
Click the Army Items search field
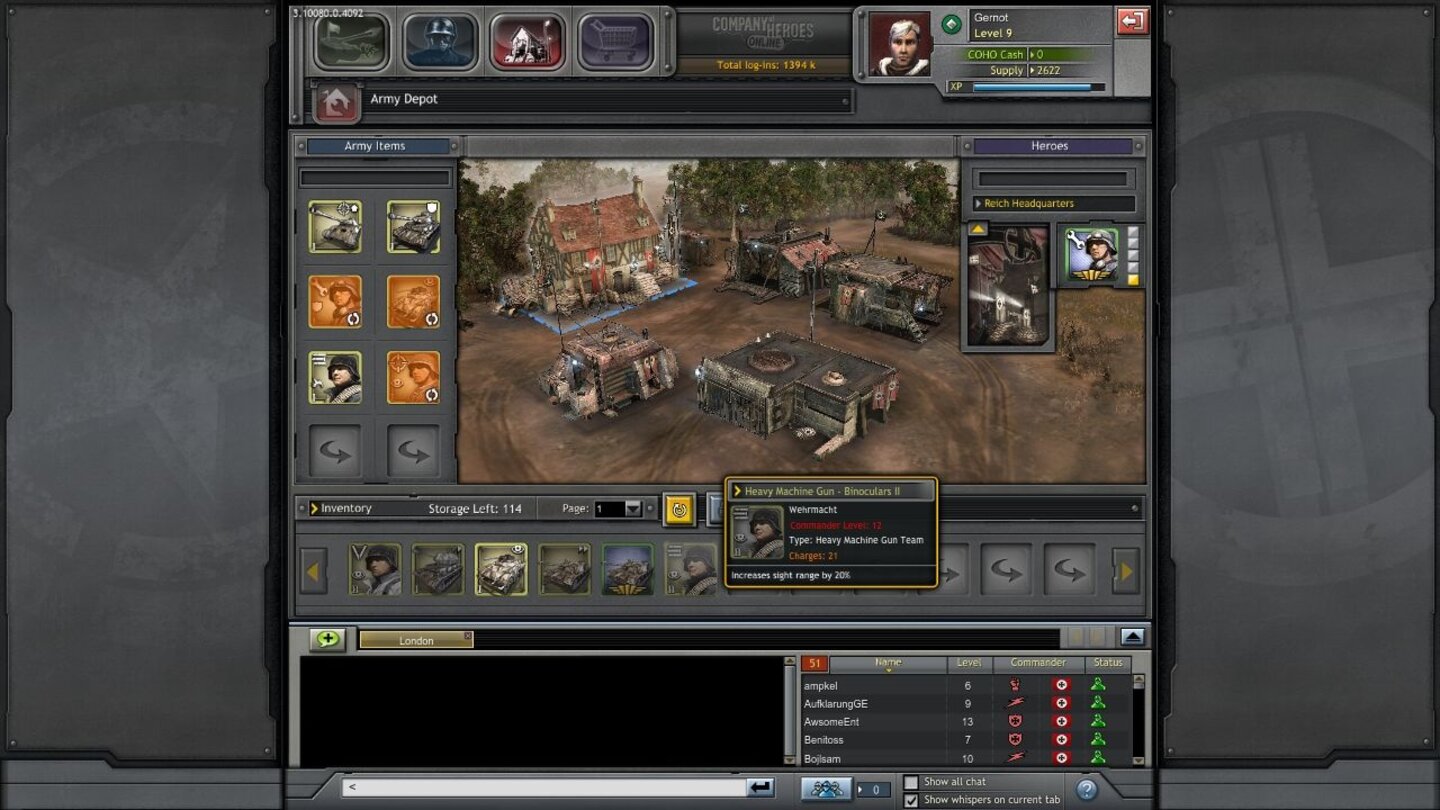[x=375, y=178]
